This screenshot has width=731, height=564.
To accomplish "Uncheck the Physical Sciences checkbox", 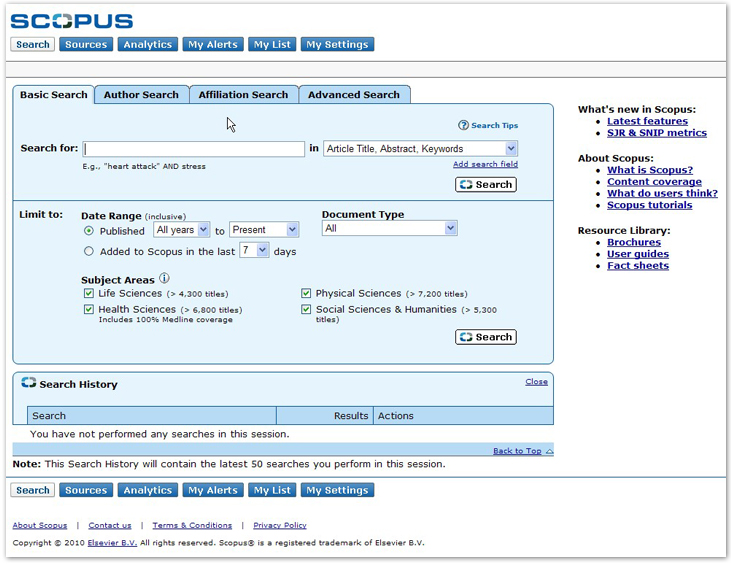I will [306, 293].
